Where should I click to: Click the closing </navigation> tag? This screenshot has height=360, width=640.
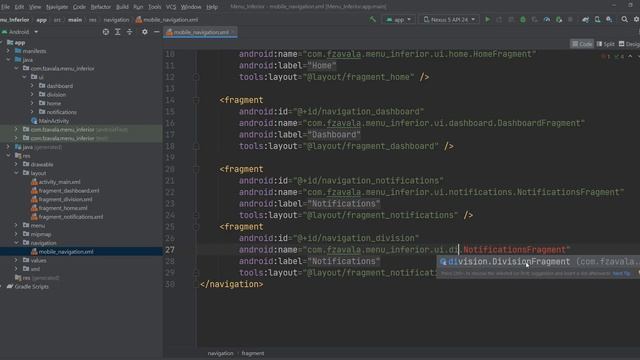click(x=232, y=284)
